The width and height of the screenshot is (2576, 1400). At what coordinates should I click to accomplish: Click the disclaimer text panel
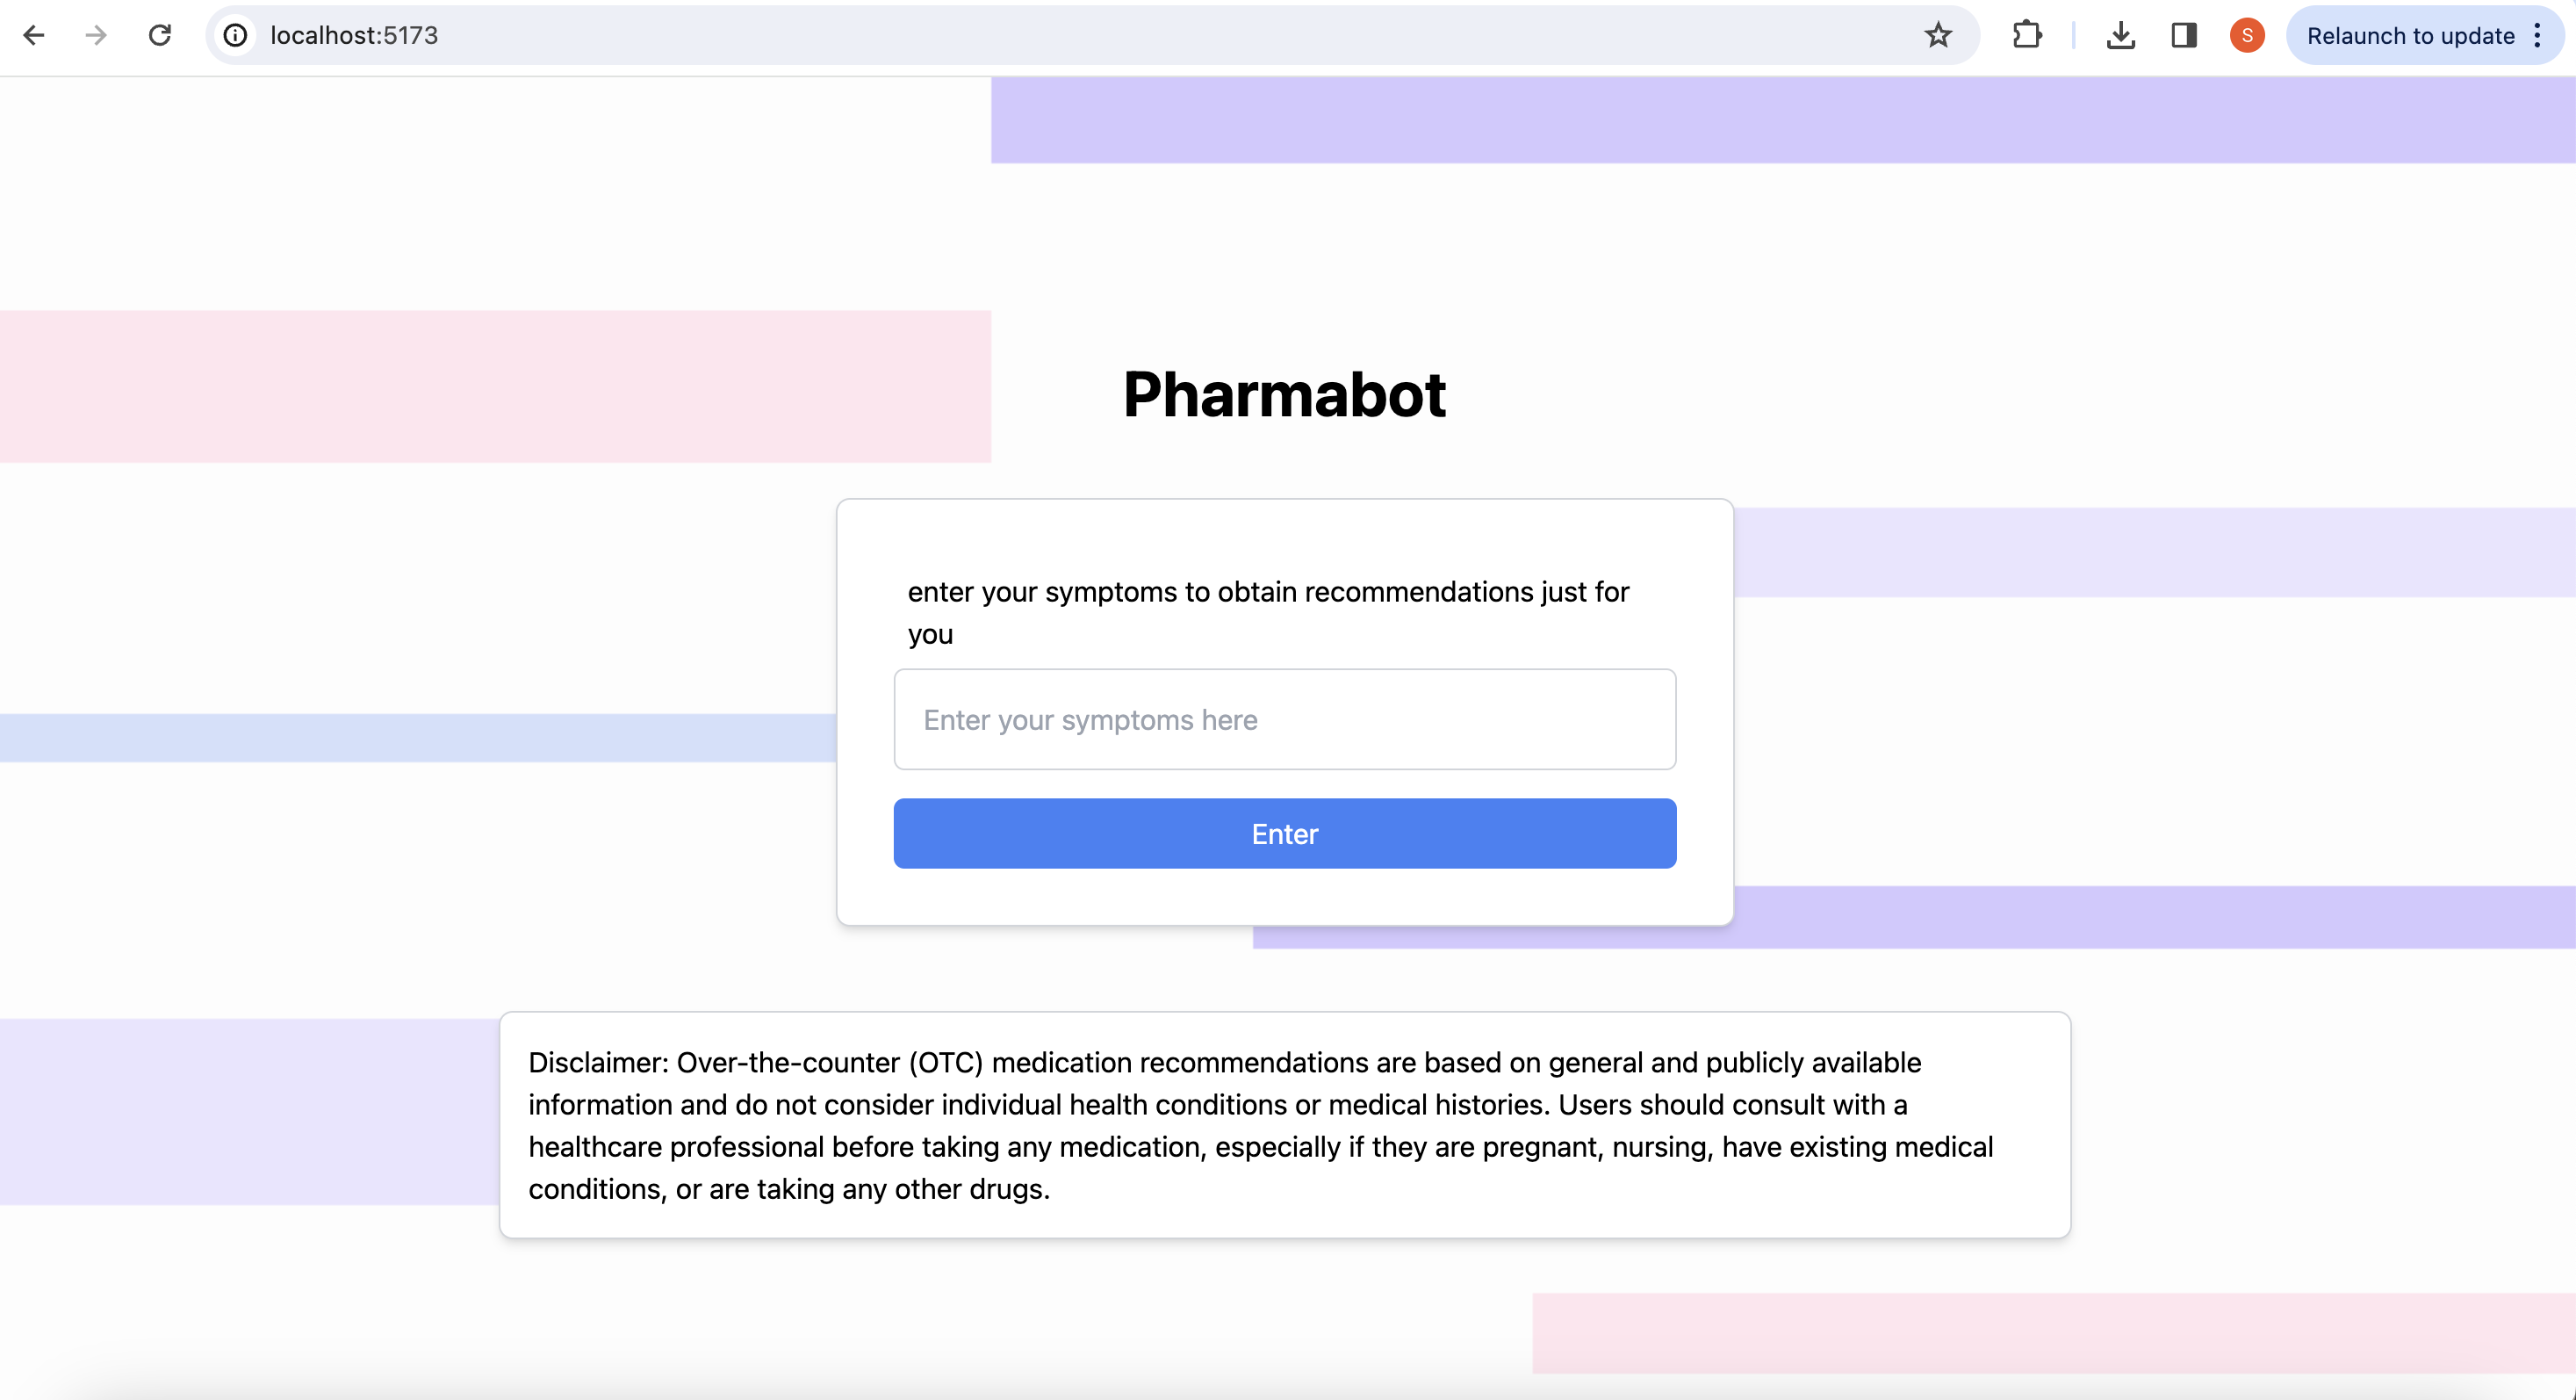click(1284, 1125)
